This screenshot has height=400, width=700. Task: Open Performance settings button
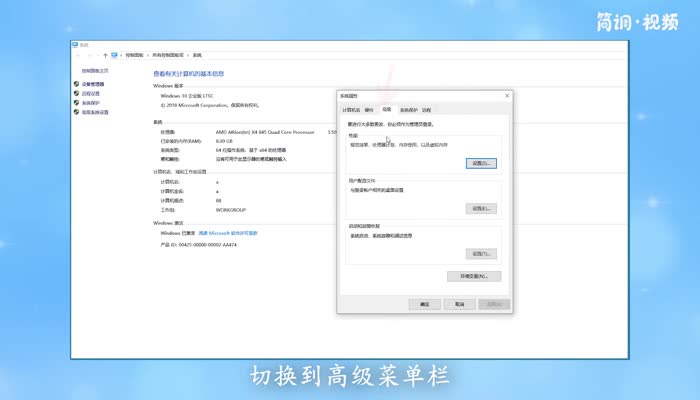click(481, 163)
